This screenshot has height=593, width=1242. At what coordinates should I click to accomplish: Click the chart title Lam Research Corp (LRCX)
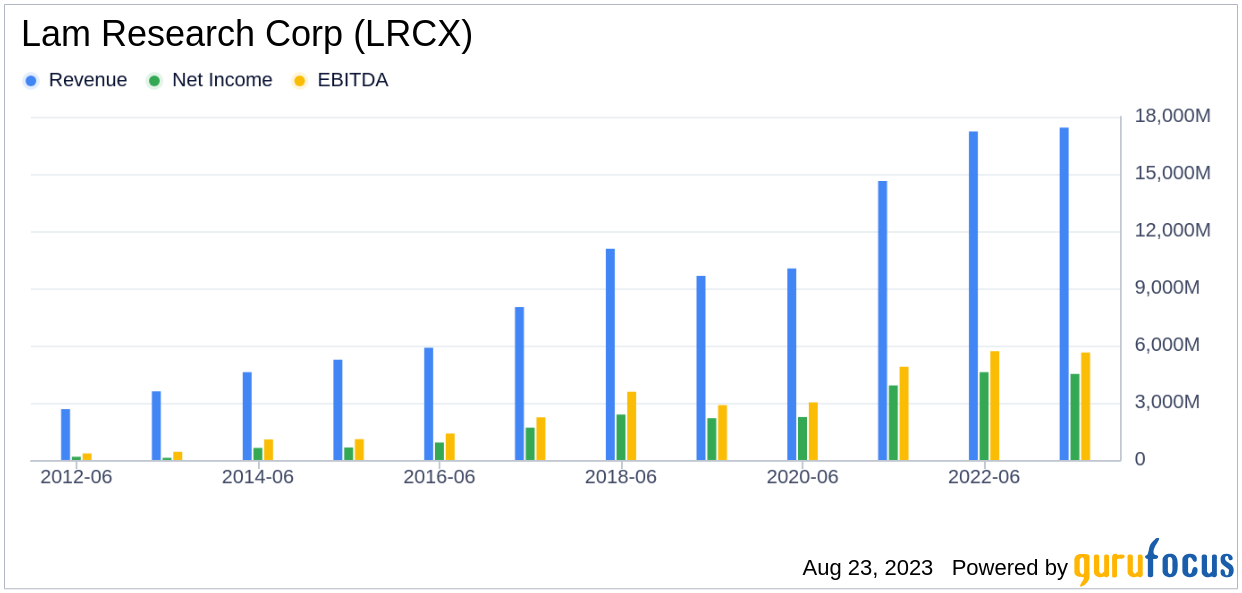tap(247, 35)
